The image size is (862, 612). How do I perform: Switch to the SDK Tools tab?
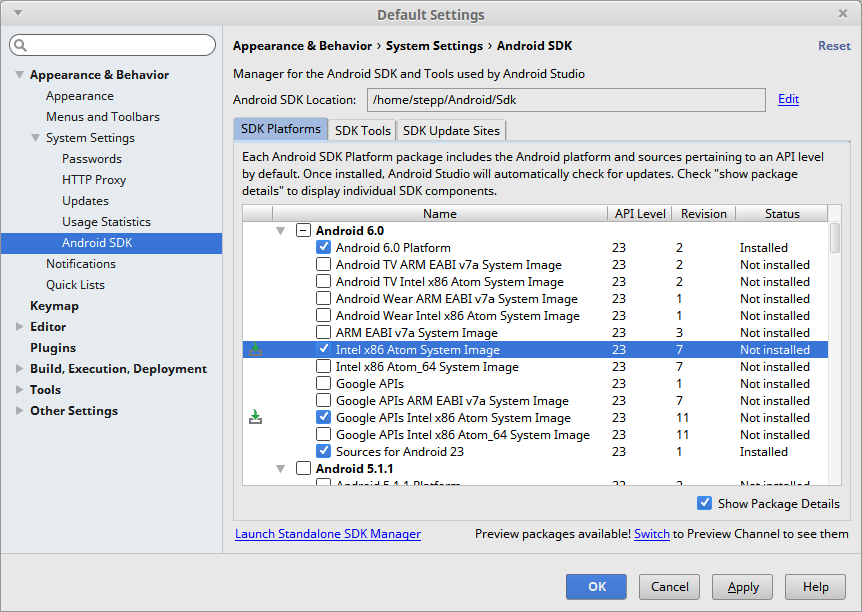[362, 130]
